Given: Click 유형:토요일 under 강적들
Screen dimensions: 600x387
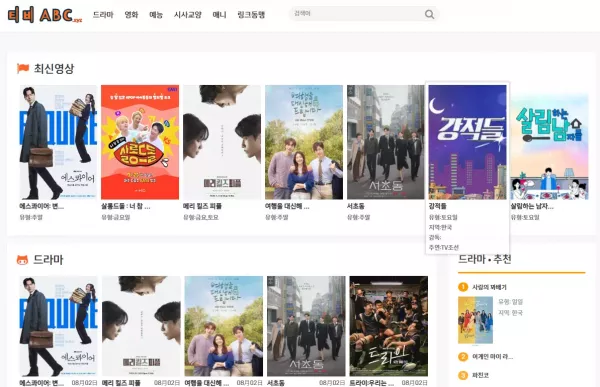Looking at the screenshot, I should [x=443, y=217].
